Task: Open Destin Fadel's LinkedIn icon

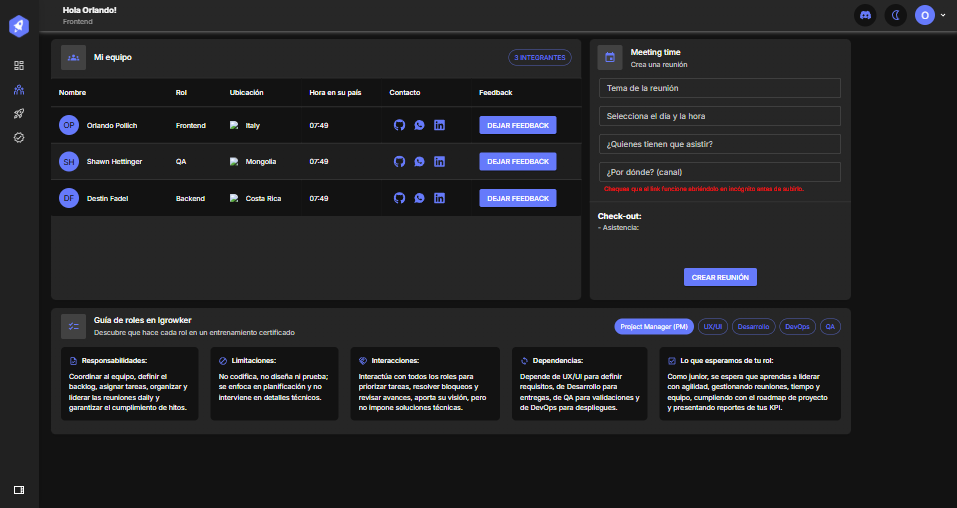Action: 439,198
